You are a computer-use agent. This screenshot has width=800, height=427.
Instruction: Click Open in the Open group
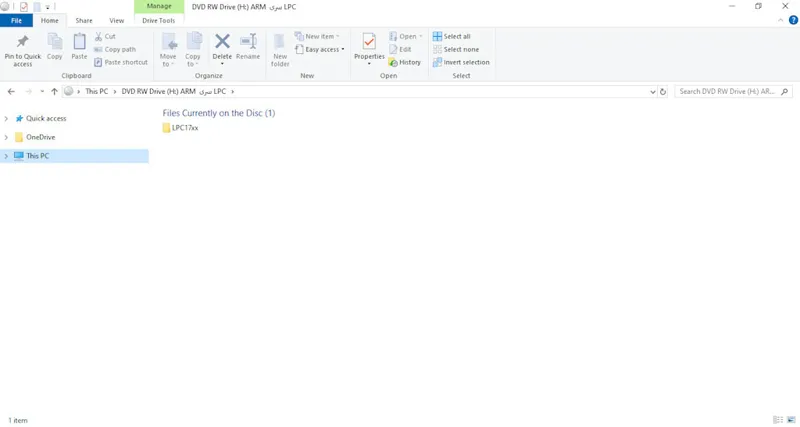(x=406, y=36)
